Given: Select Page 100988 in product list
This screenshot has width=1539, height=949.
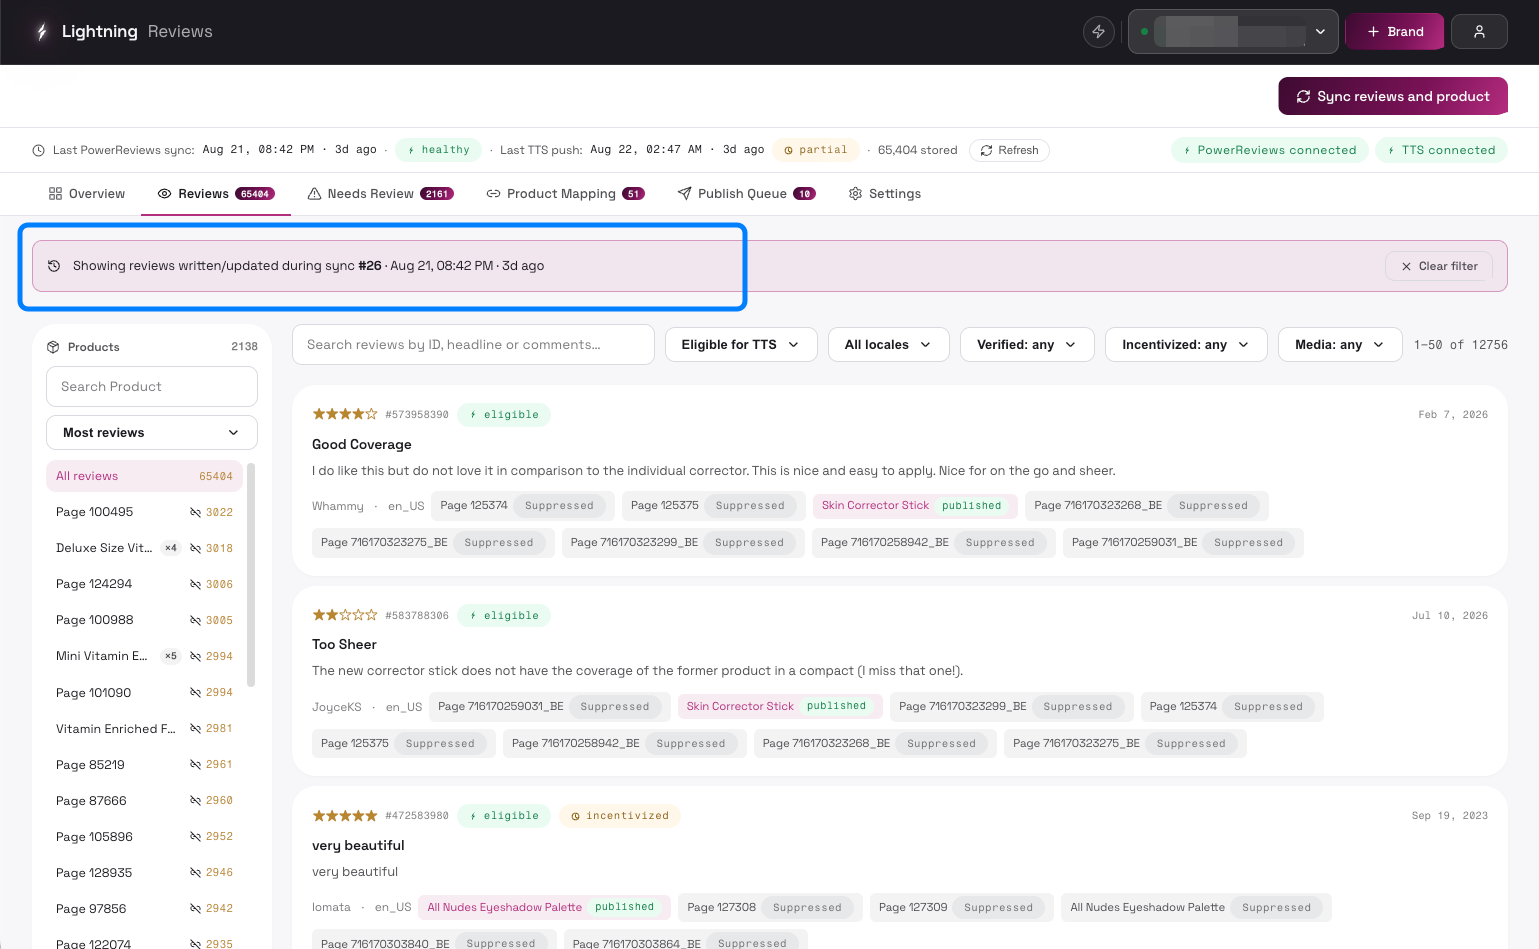Looking at the screenshot, I should click(145, 620).
